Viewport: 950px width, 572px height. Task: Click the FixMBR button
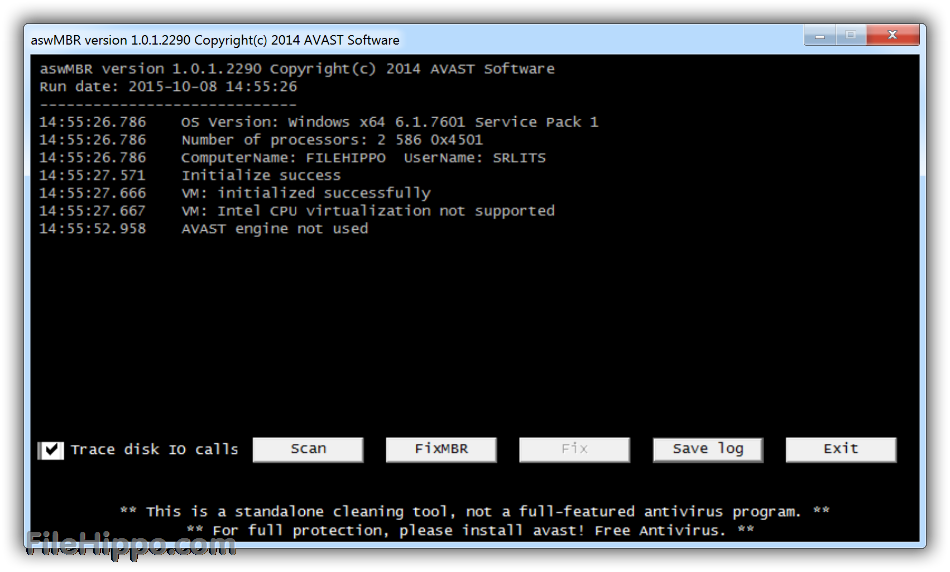[x=441, y=450]
